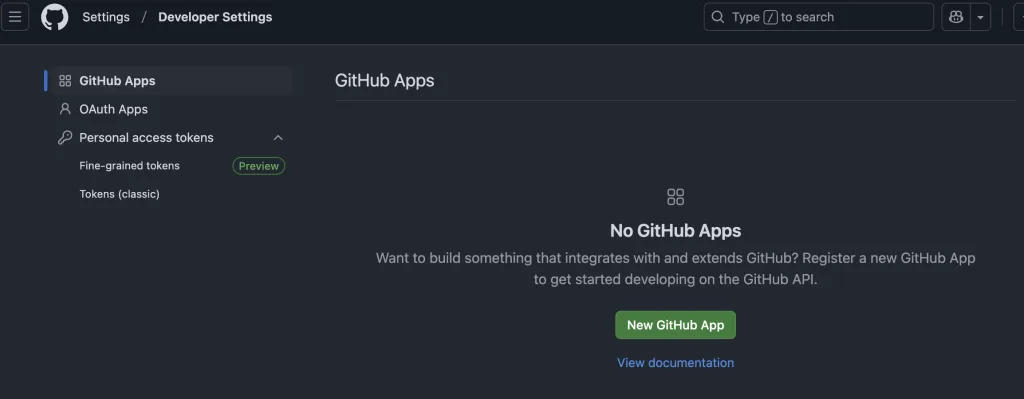The height and width of the screenshot is (399, 1024).
Task: Open GitHub Copilot chat icon
Action: (956, 17)
